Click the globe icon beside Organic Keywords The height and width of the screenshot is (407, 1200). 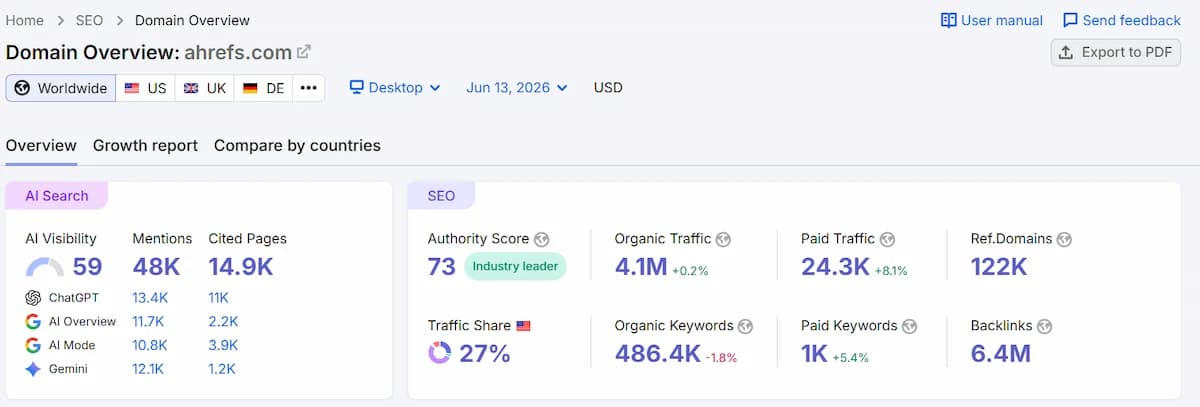tap(746, 326)
